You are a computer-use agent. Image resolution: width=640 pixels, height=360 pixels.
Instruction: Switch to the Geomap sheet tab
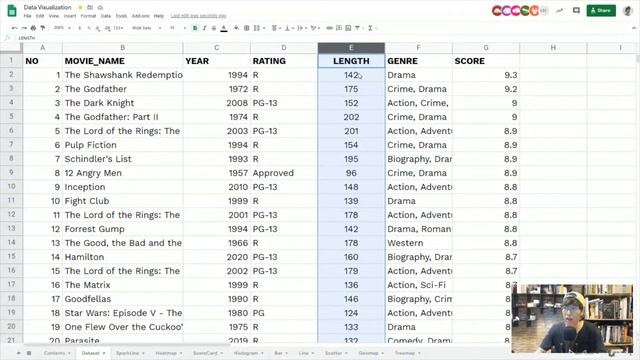point(371,353)
